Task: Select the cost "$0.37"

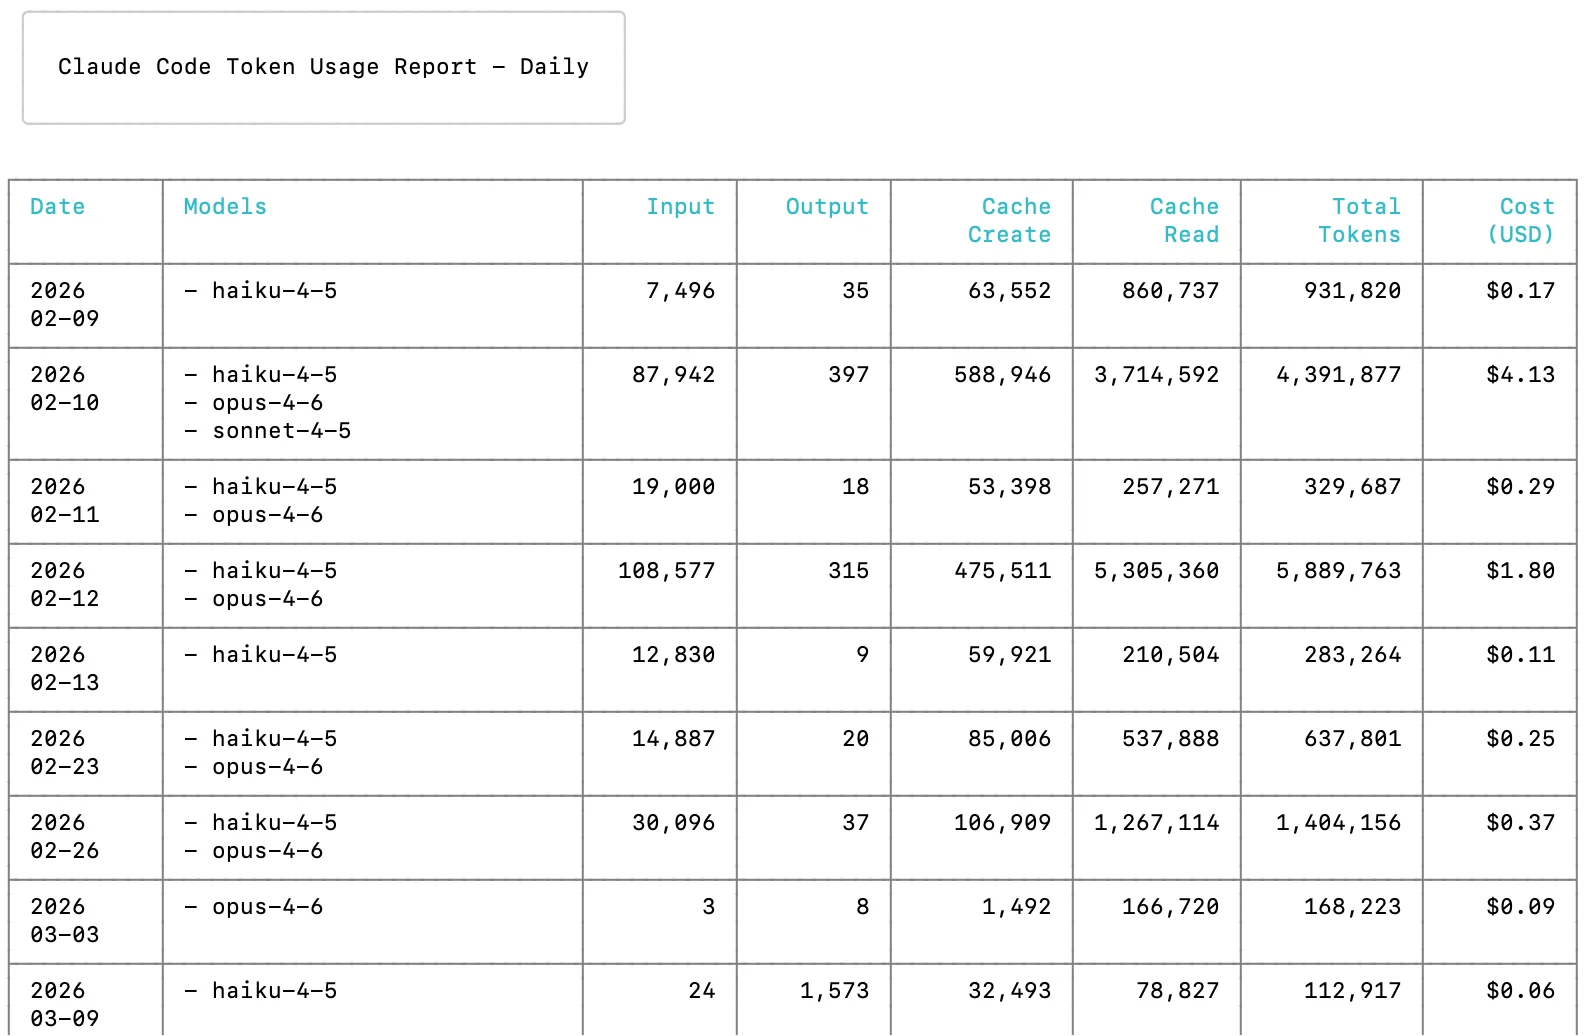Action: [x=1520, y=823]
